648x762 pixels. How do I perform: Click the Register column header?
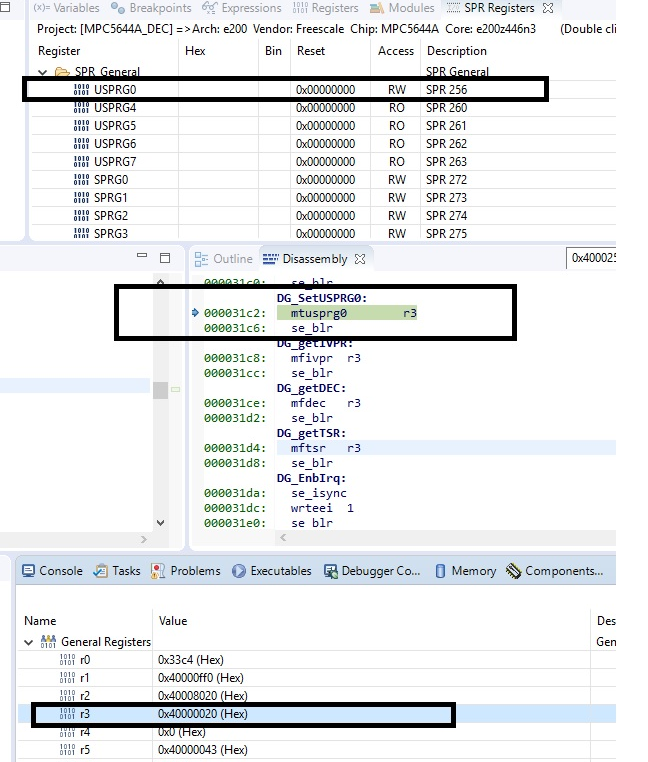(x=59, y=51)
